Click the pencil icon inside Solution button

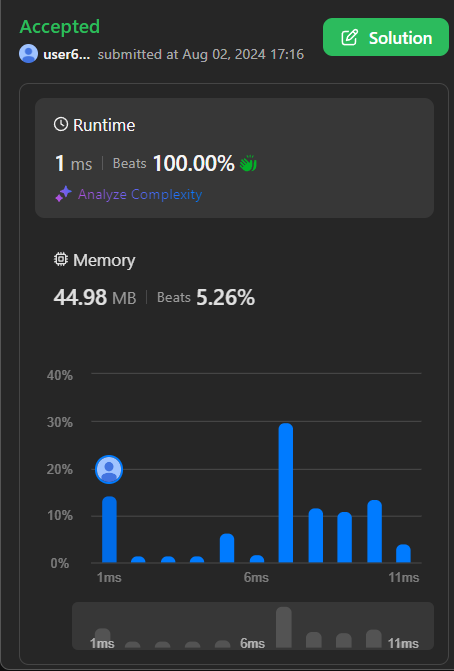point(349,37)
